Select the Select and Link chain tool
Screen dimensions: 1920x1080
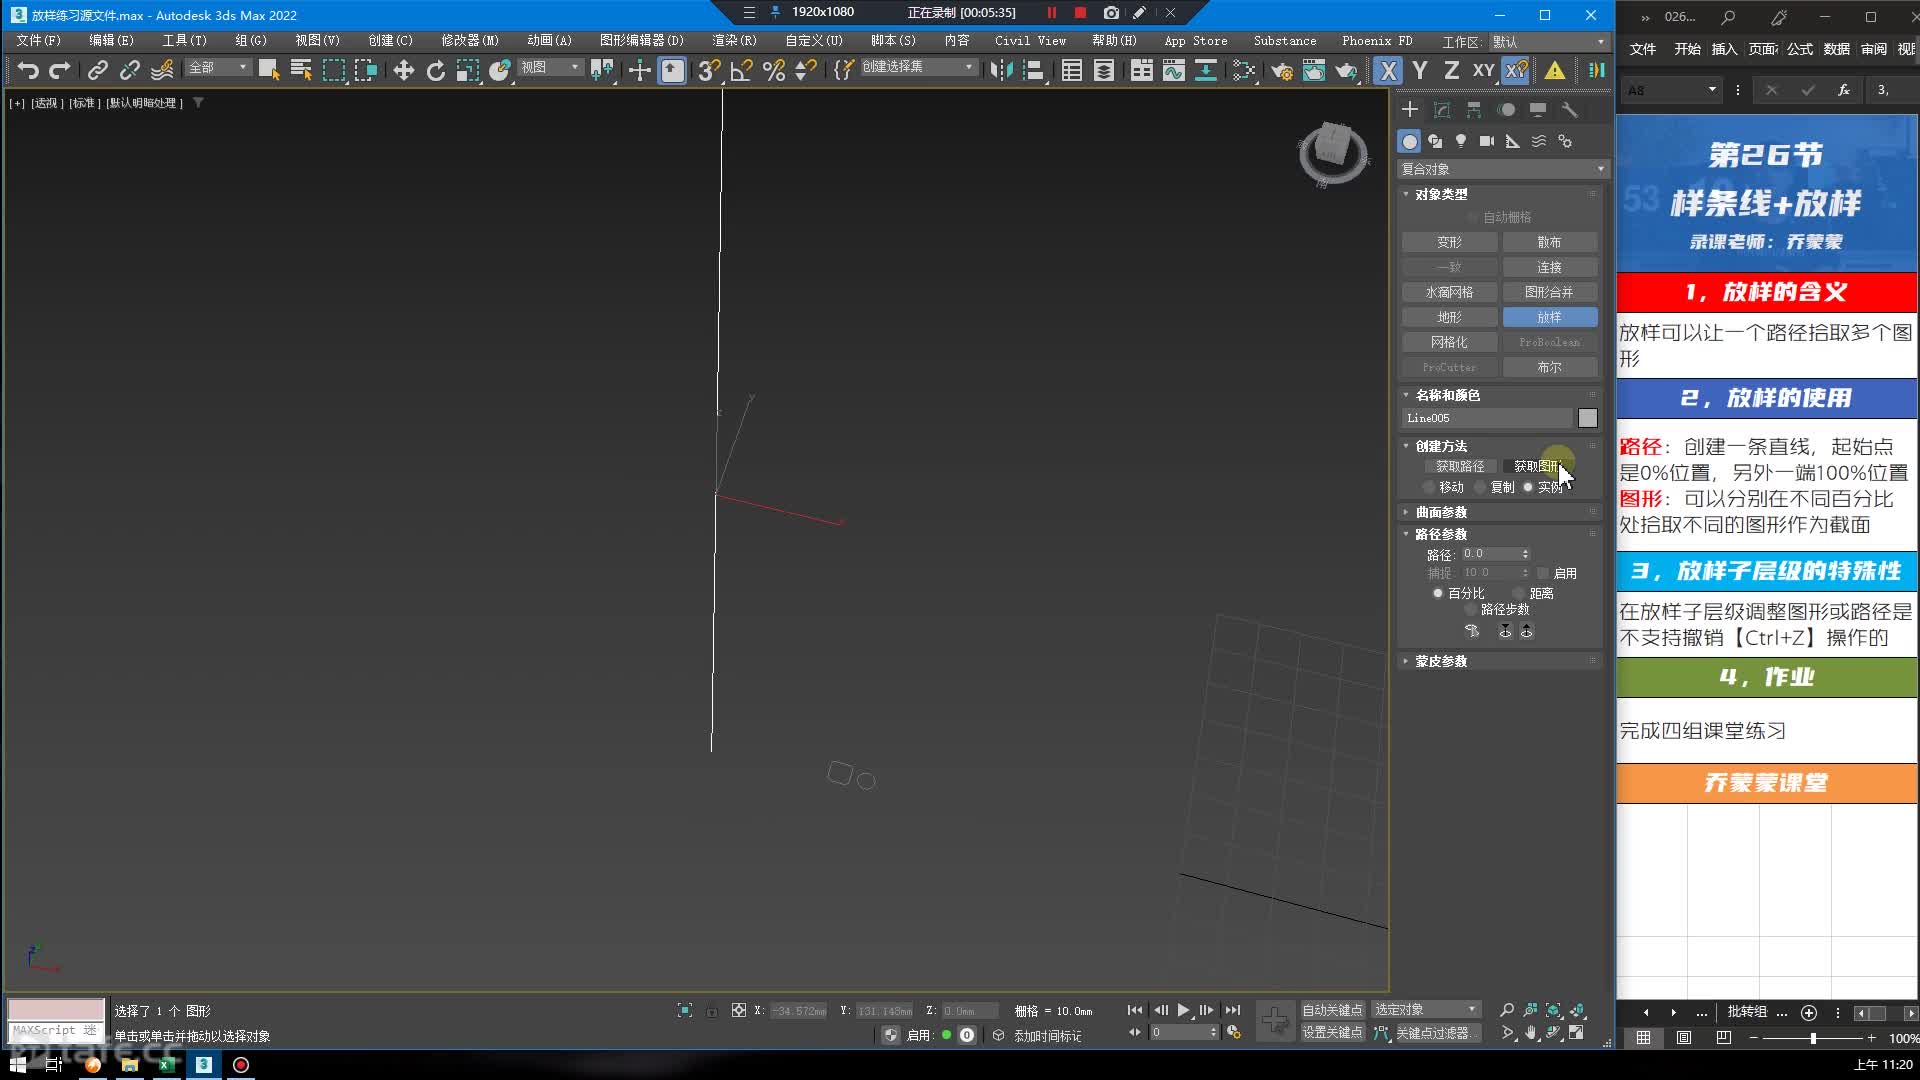point(97,70)
